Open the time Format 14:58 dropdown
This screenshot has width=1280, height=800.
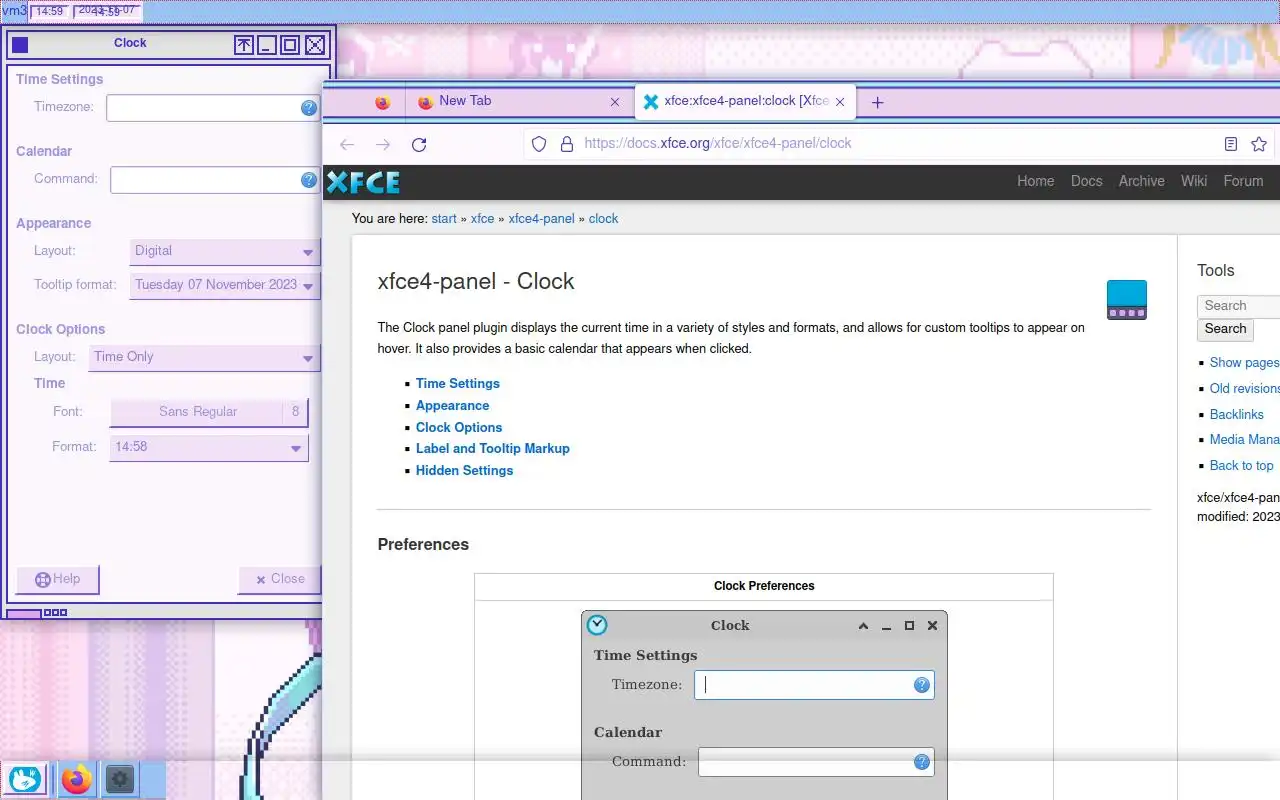pyautogui.click(x=208, y=448)
